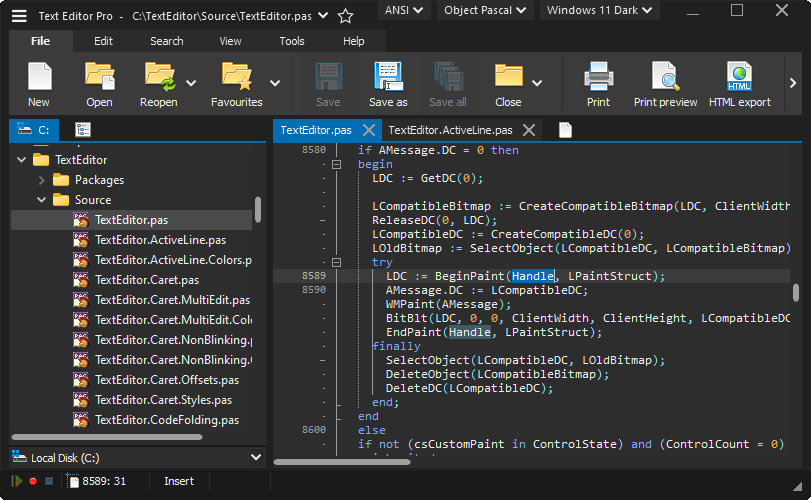Expand the Packages folder in the tree
This screenshot has width=811, height=500.
click(42, 180)
